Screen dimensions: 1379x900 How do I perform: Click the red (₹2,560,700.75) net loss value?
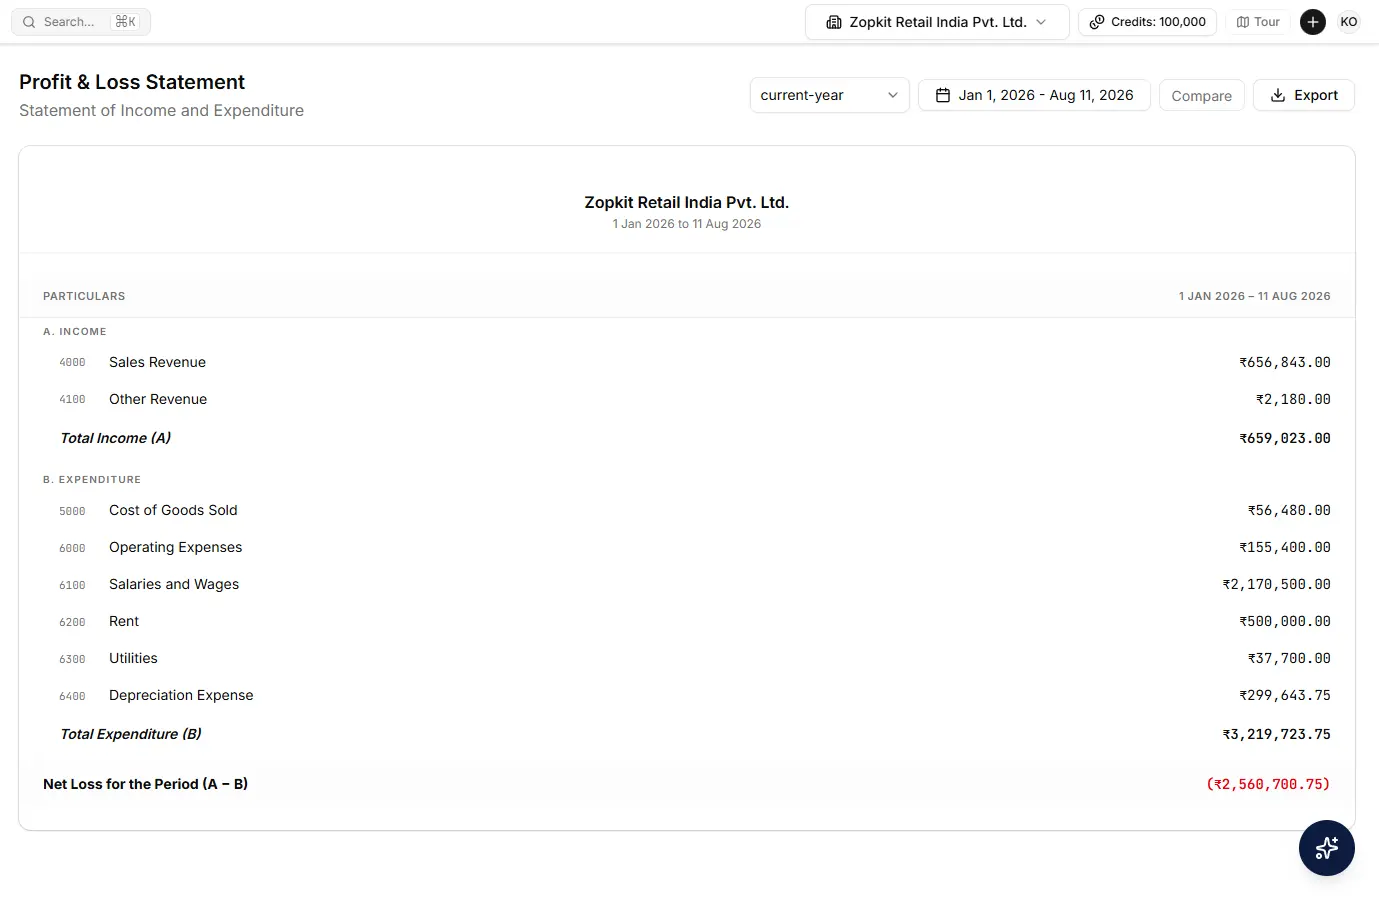(1268, 784)
